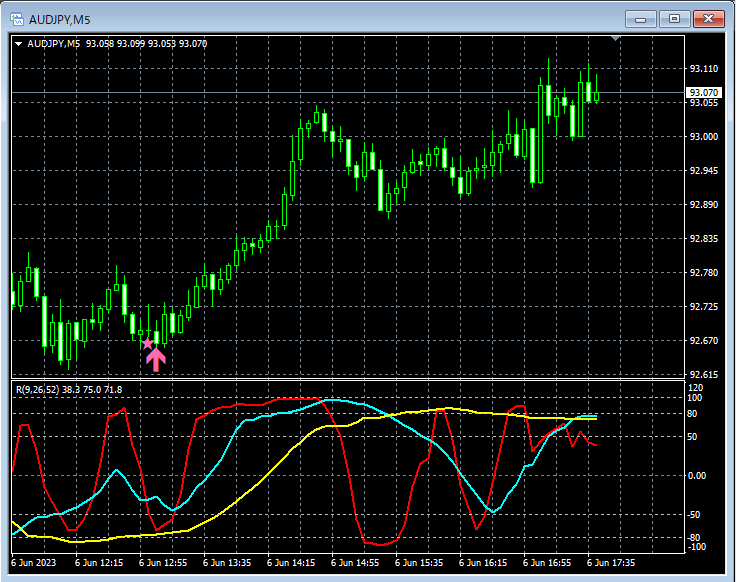This screenshot has width=737, height=582.
Task: Select the pink star marker
Action: click(x=148, y=343)
